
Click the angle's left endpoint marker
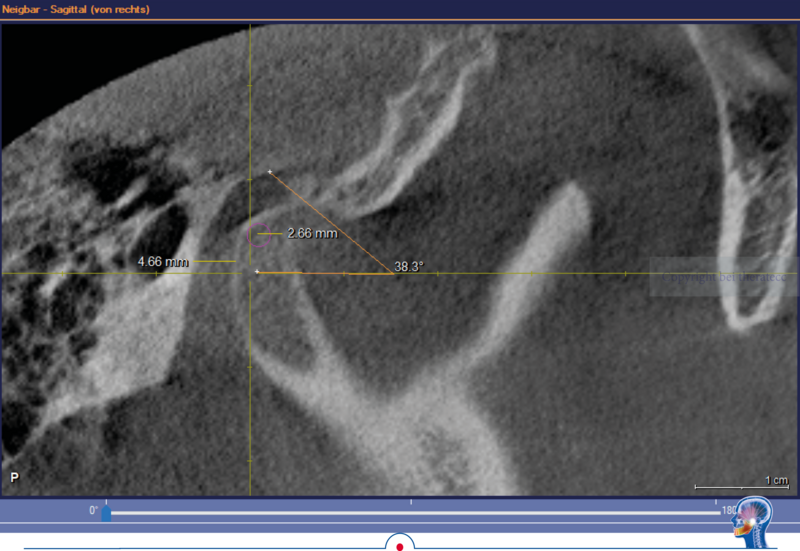click(x=257, y=271)
